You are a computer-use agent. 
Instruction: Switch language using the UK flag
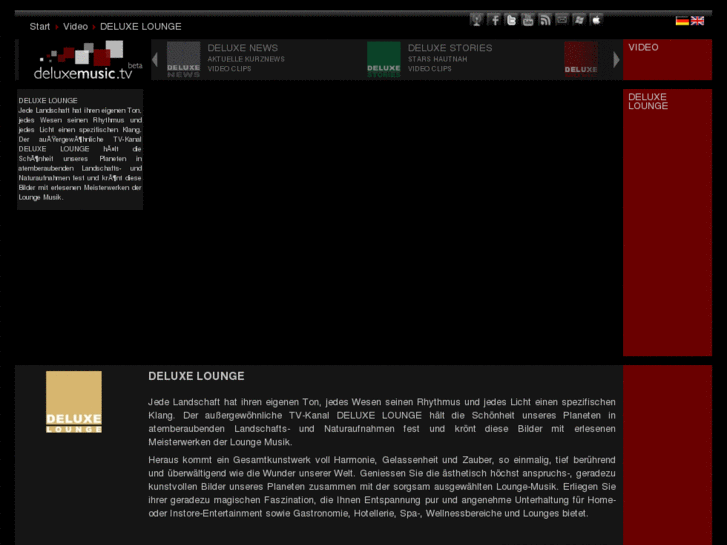point(697,21)
